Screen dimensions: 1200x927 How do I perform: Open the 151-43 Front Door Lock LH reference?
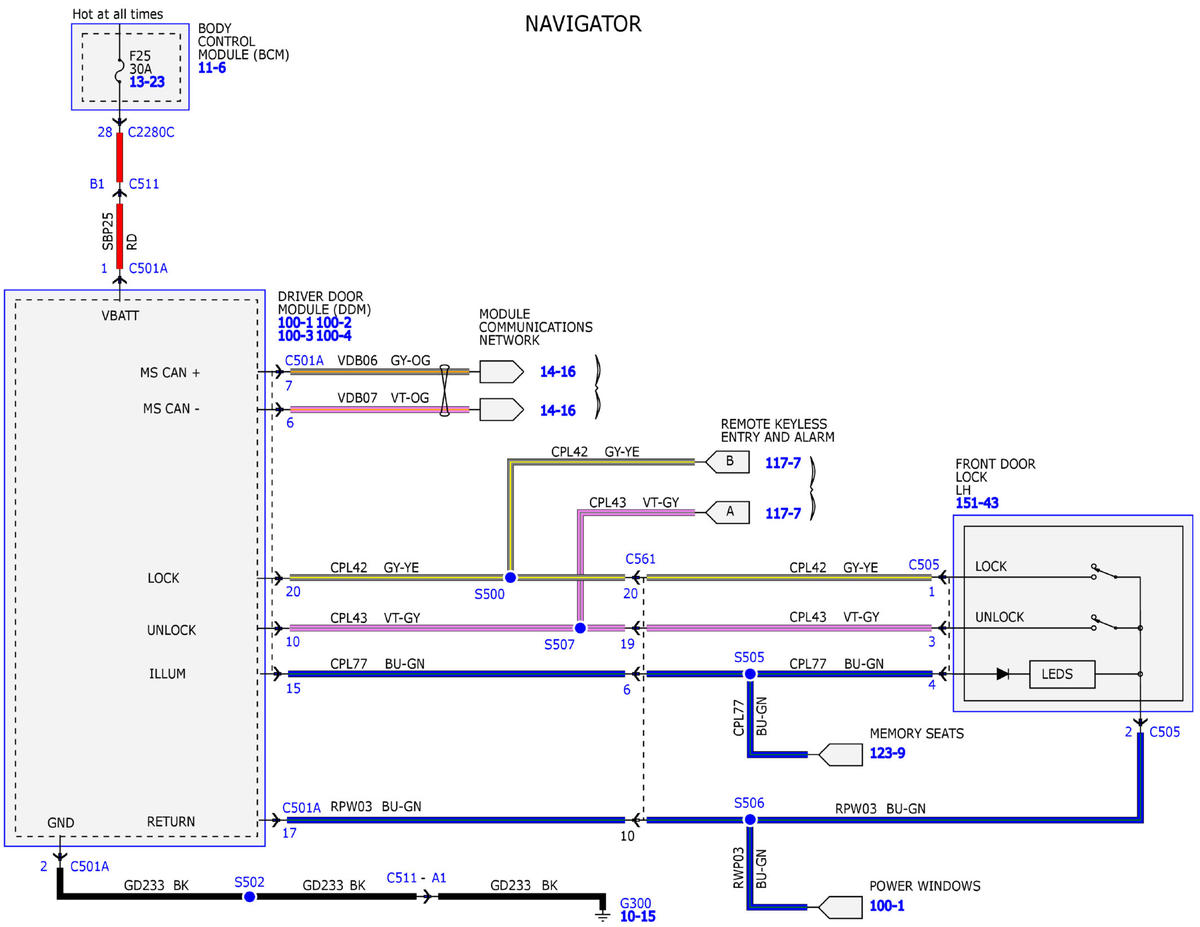click(977, 503)
